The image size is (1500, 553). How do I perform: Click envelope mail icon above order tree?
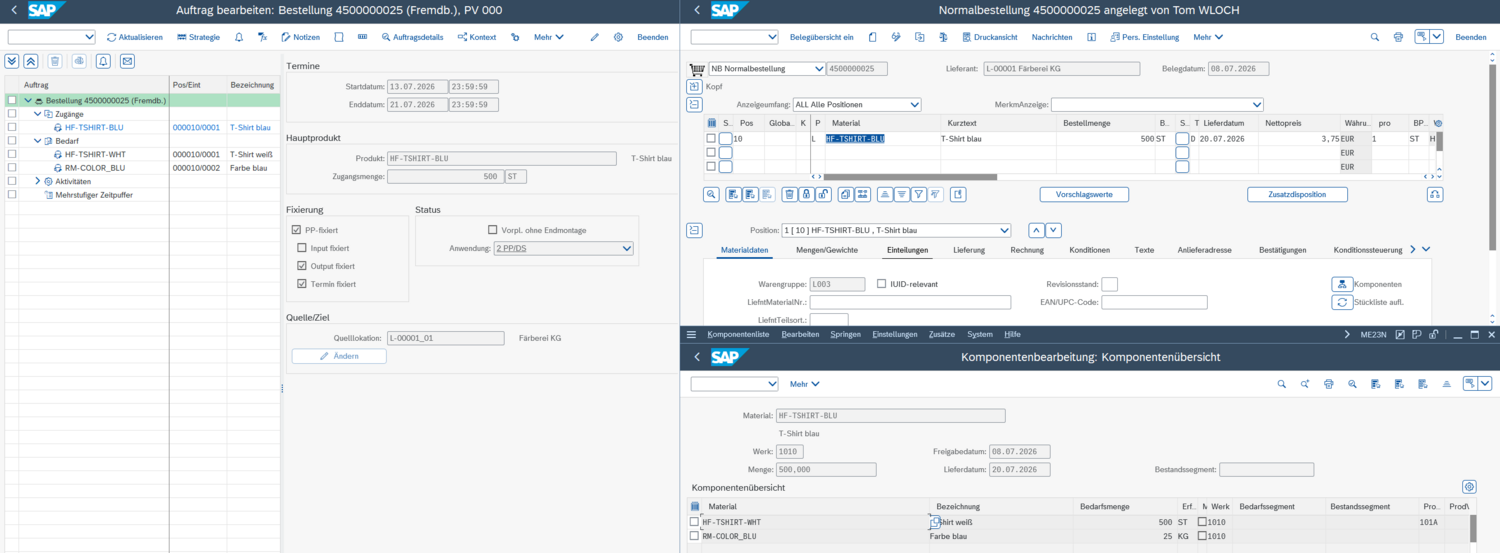tap(127, 61)
